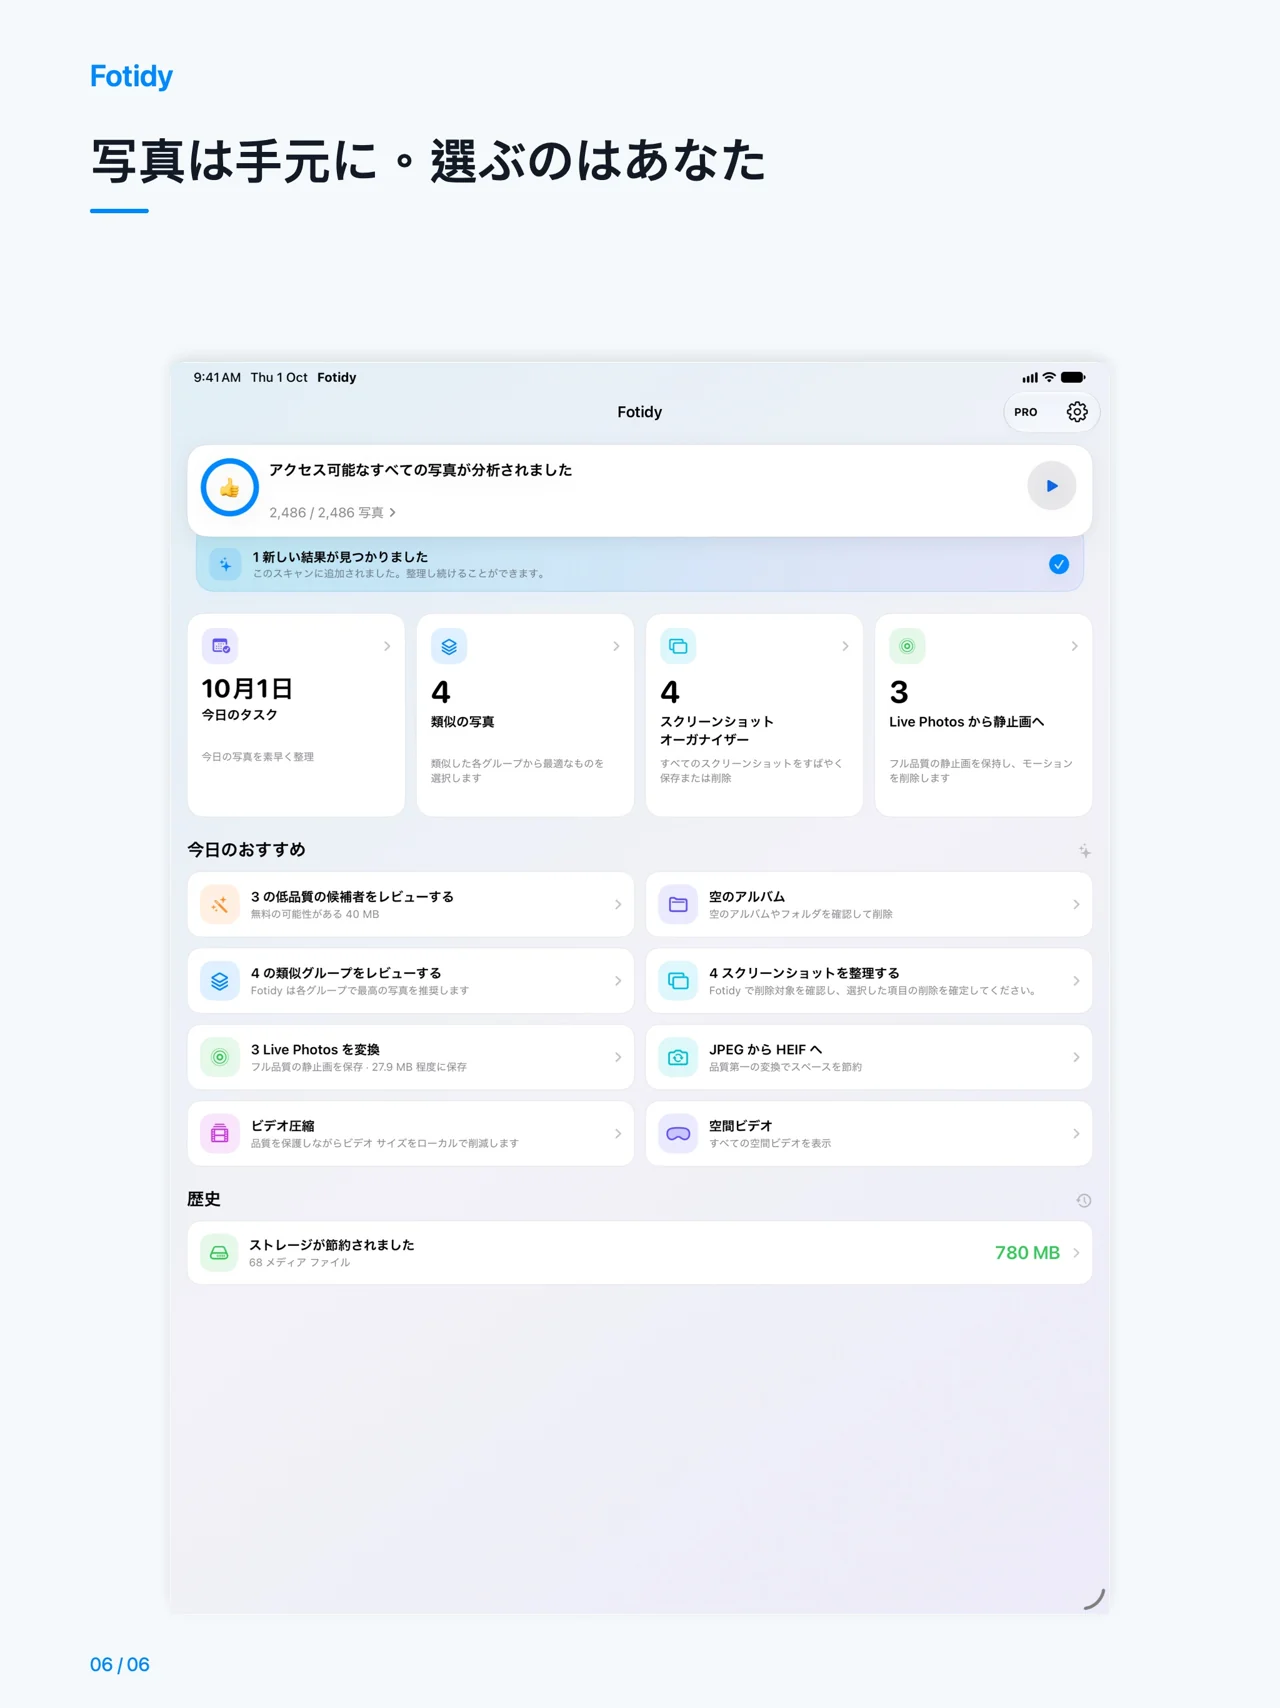Start scan with the play button
The width and height of the screenshot is (1280, 1708).
(1051, 486)
